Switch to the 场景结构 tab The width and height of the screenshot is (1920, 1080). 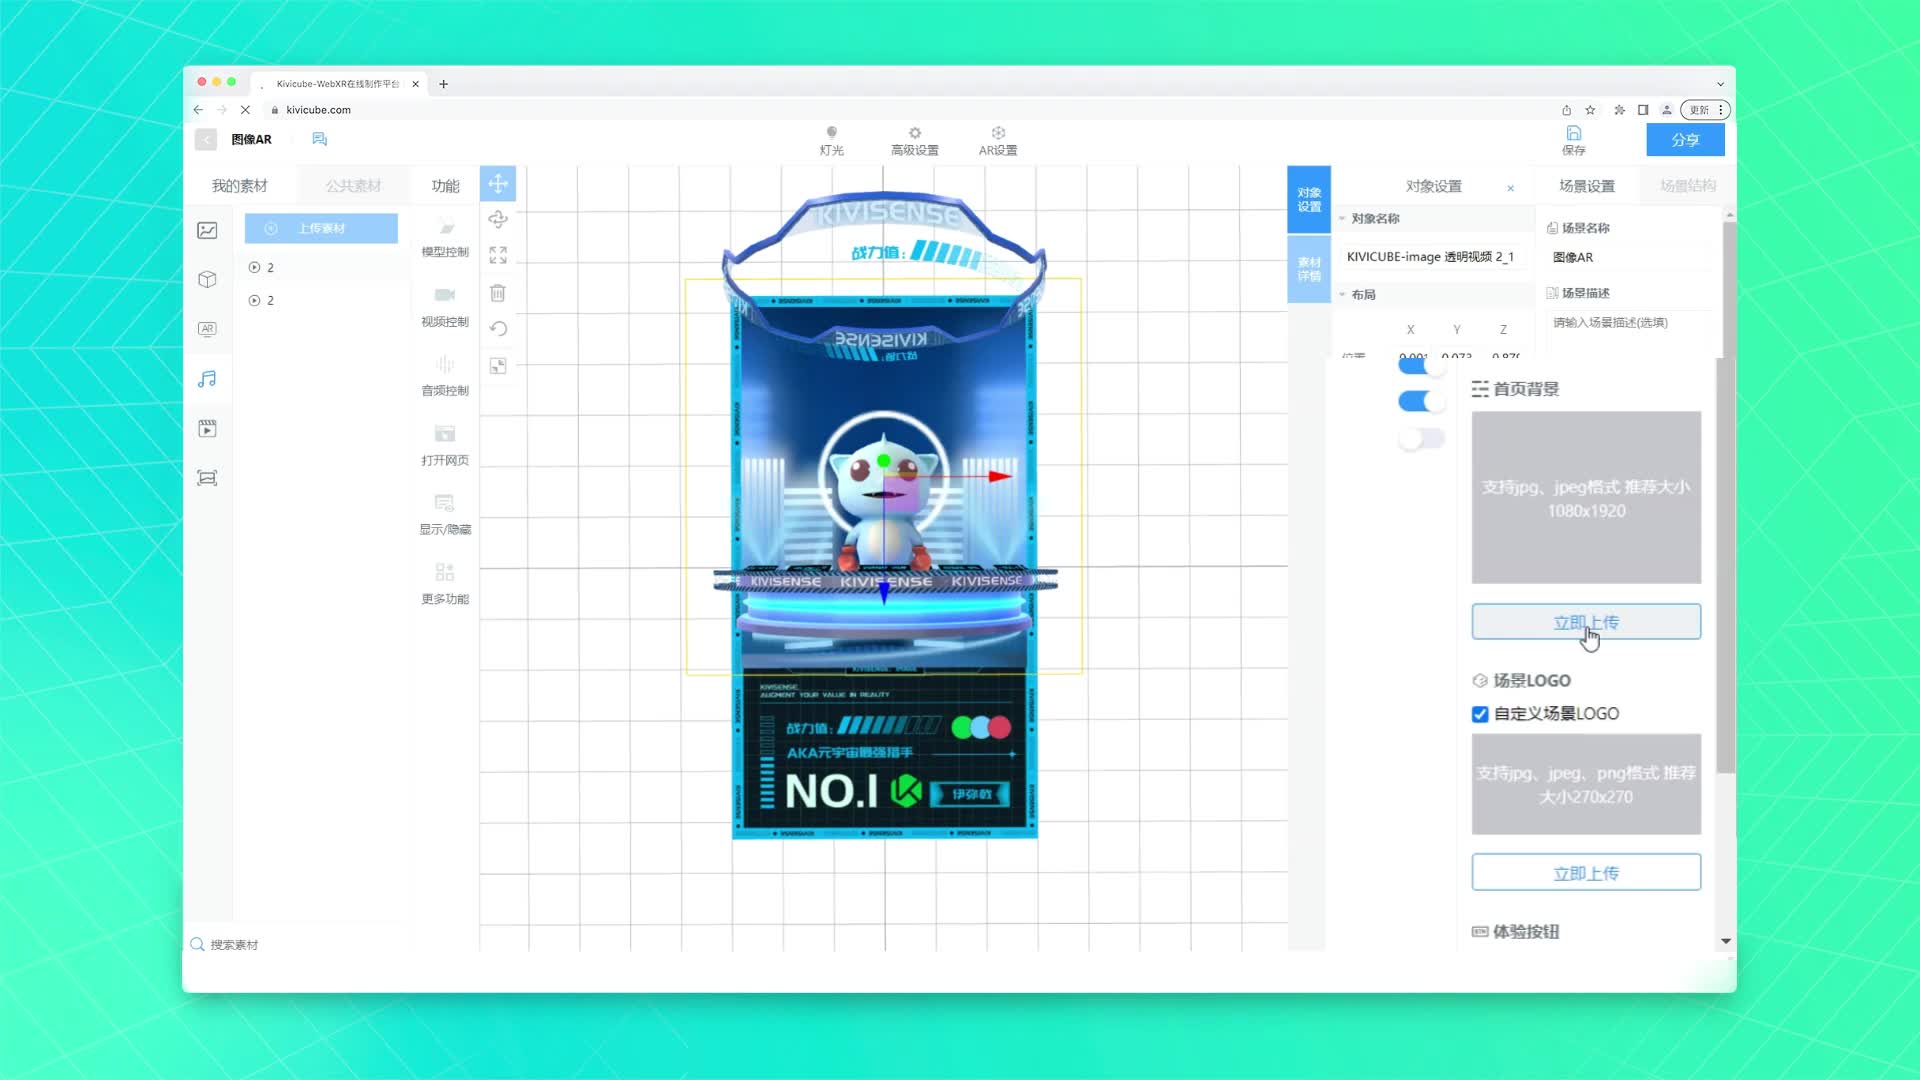click(1687, 186)
